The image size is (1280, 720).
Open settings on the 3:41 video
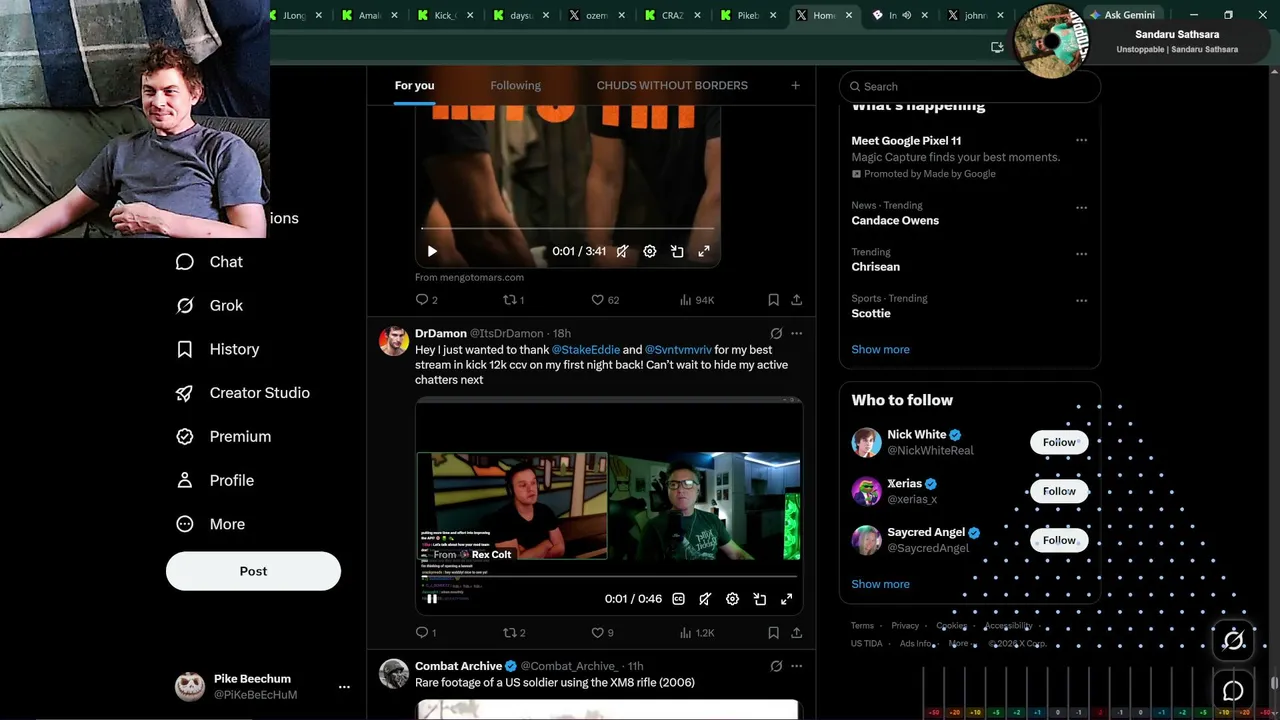(x=650, y=252)
